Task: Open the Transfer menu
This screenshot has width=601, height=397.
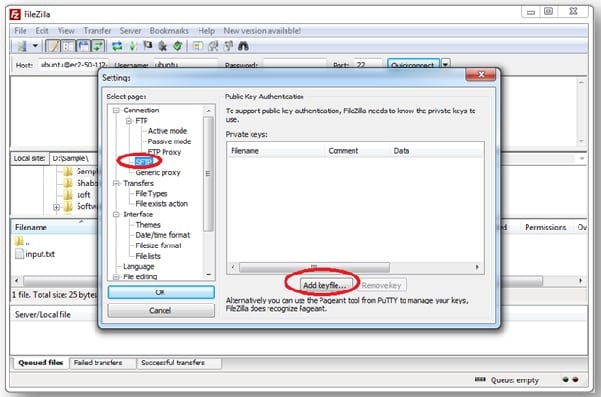Action: pyautogui.click(x=97, y=31)
